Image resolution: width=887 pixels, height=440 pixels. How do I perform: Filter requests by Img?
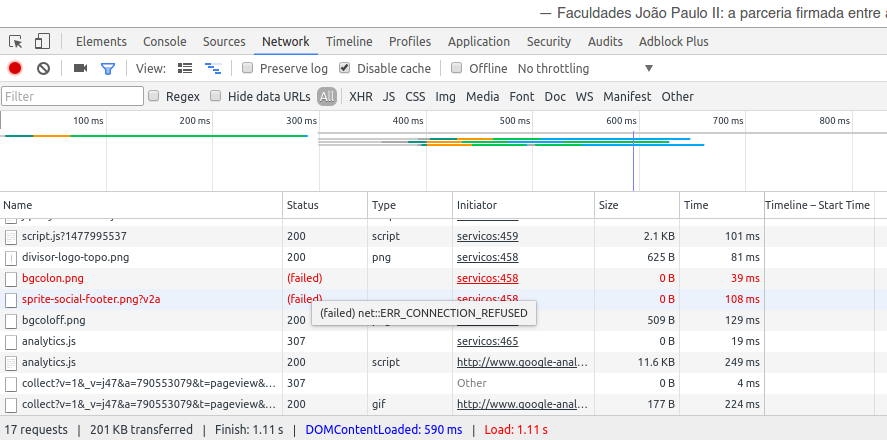[x=445, y=97]
